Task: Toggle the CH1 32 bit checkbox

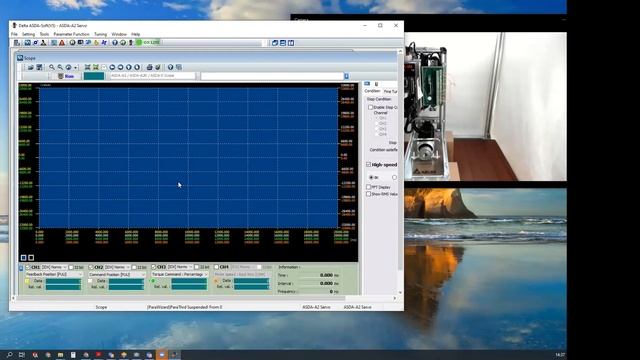Action: coord(71,267)
